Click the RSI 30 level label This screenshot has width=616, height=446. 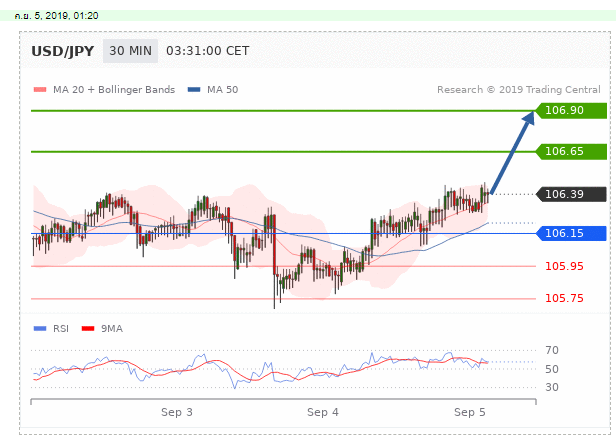(x=552, y=387)
